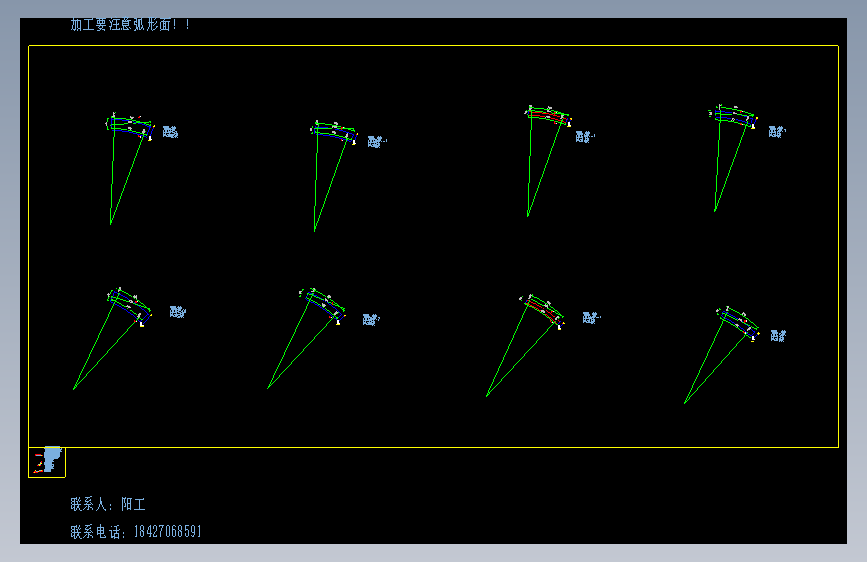Select the note text "加工要注意弧形面！！"
This screenshot has width=867, height=562.
point(130,24)
